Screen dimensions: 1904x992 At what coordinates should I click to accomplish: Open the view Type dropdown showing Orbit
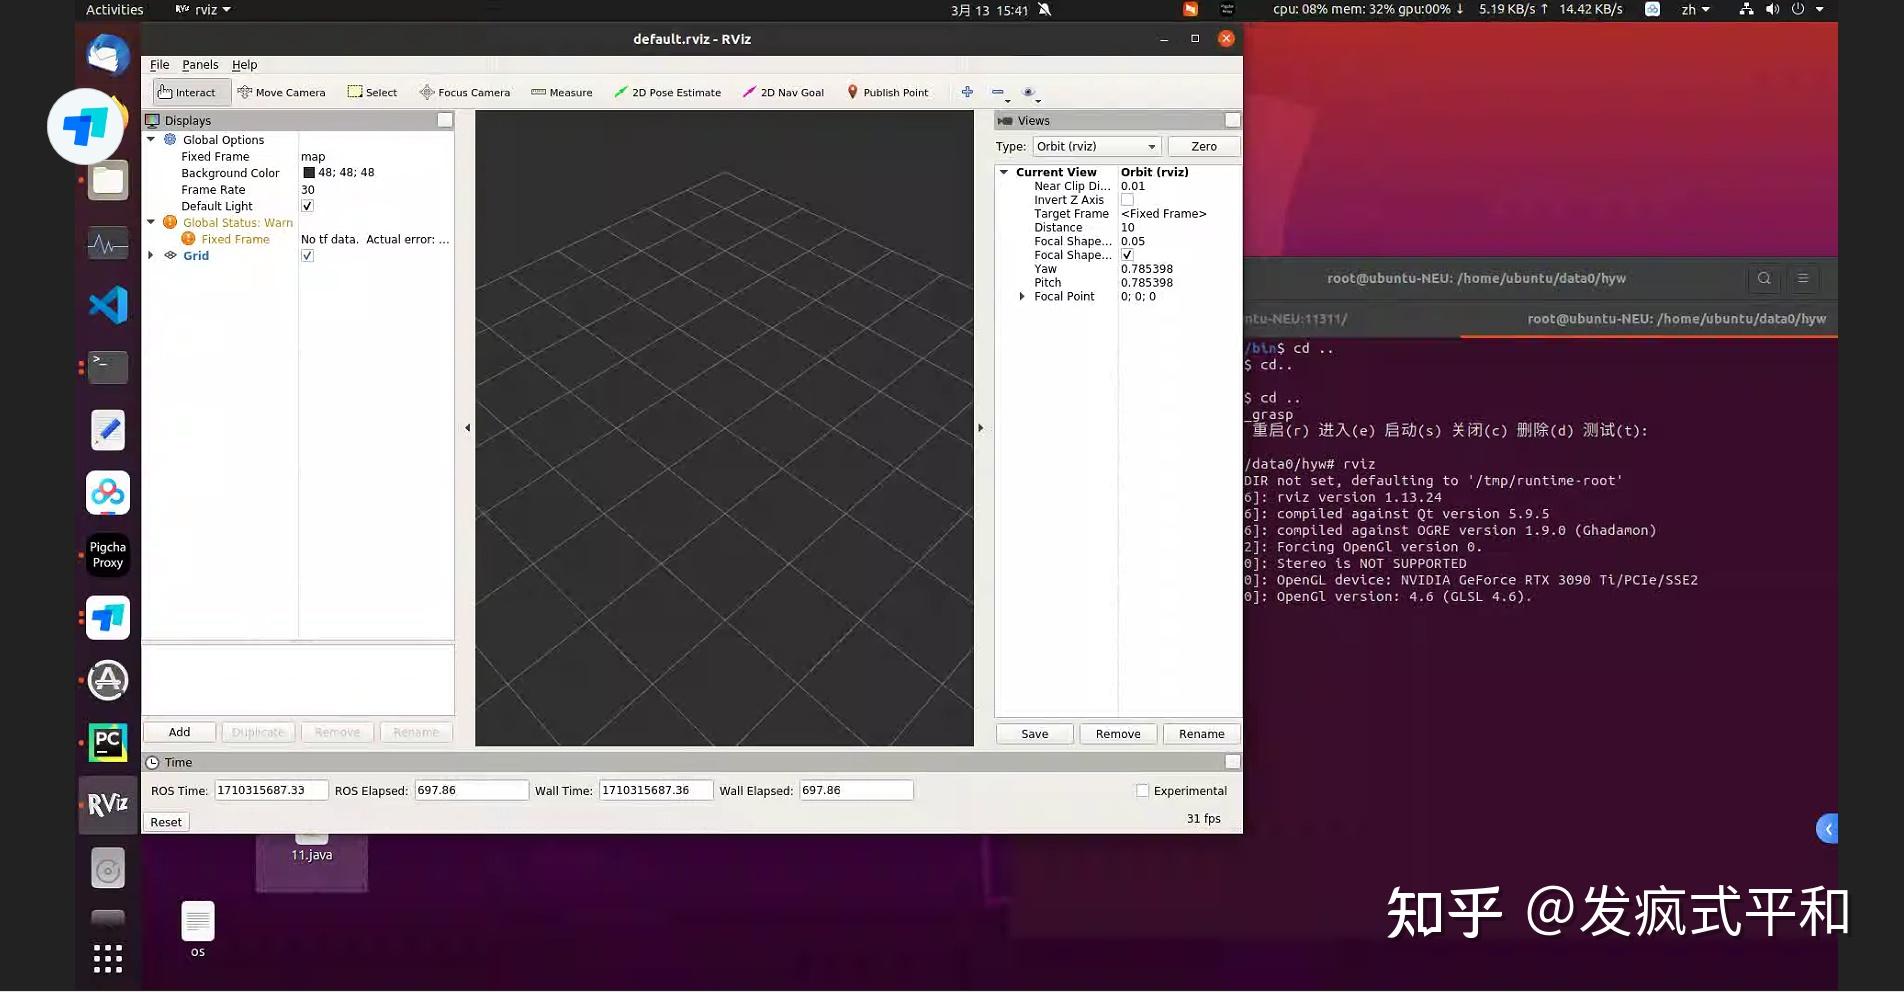click(1096, 146)
